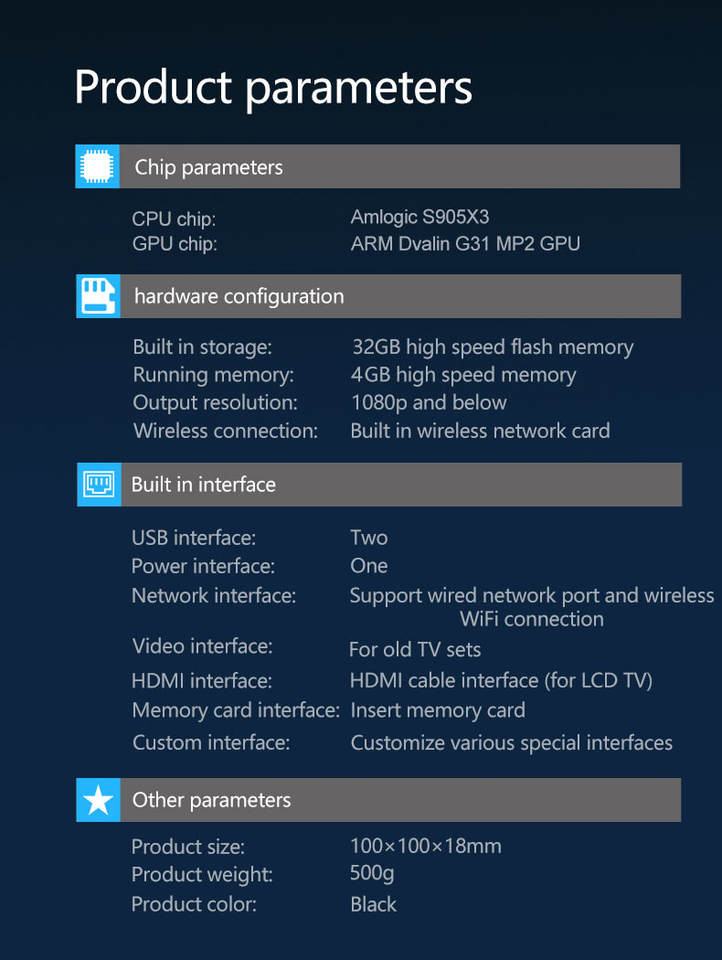Click the Customize various special interfaces text

click(x=511, y=743)
